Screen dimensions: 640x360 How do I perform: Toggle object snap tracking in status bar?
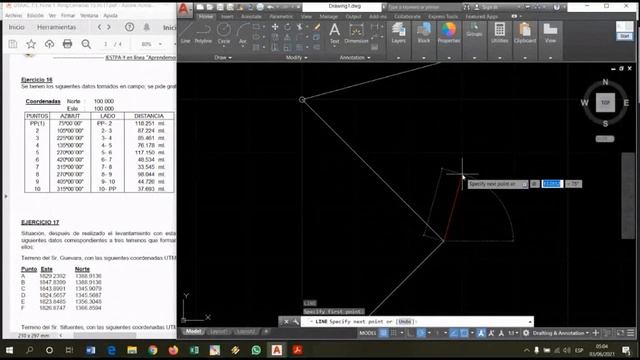coord(453,333)
